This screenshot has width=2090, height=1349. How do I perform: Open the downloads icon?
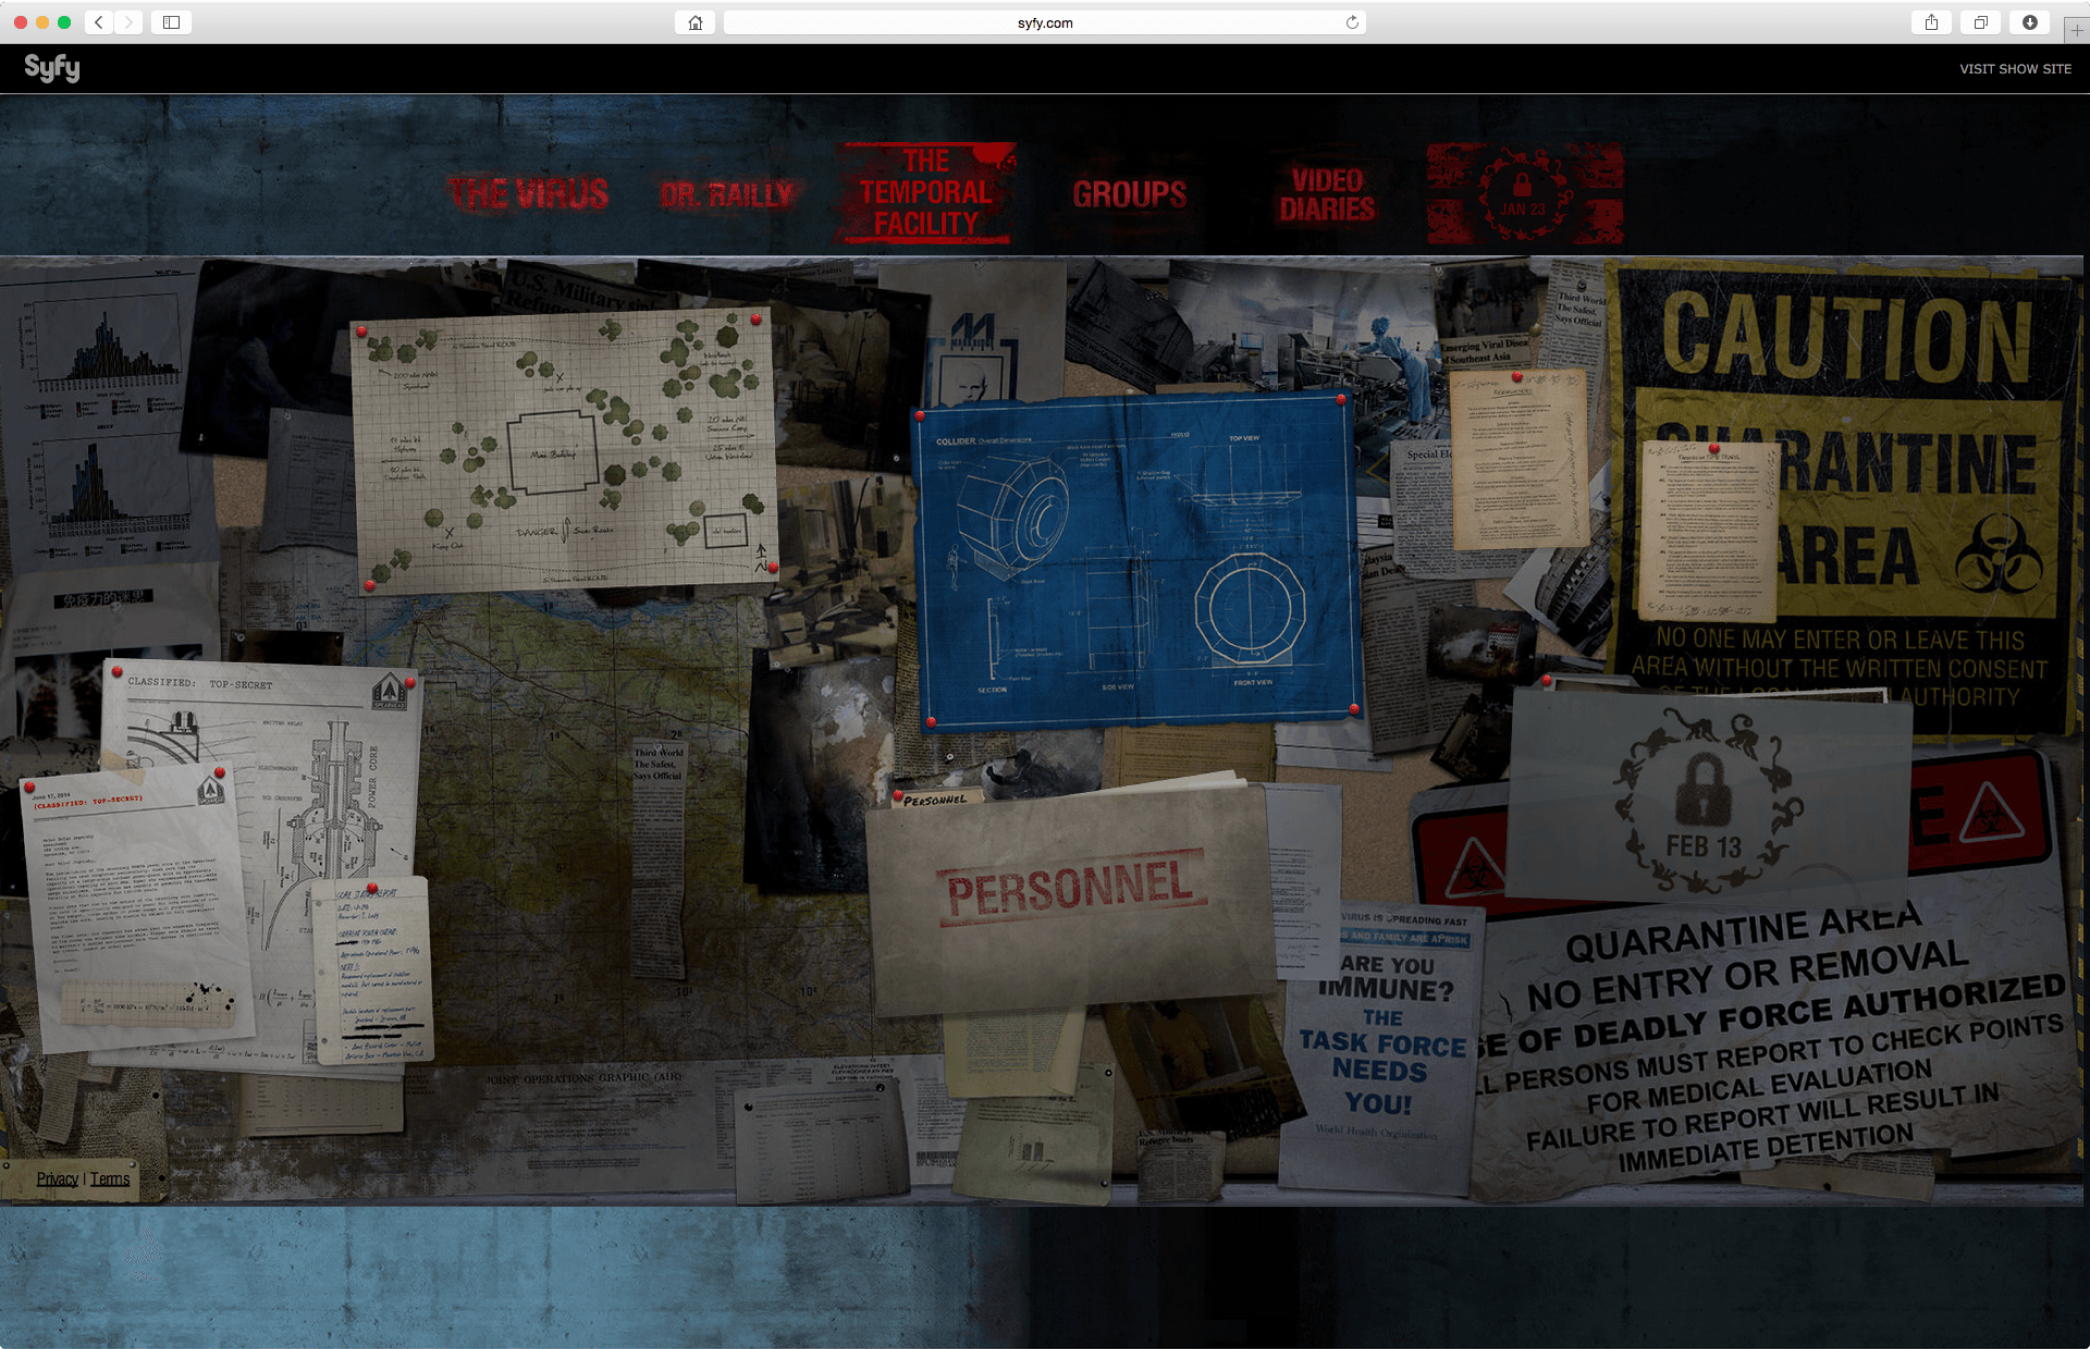click(x=2029, y=22)
